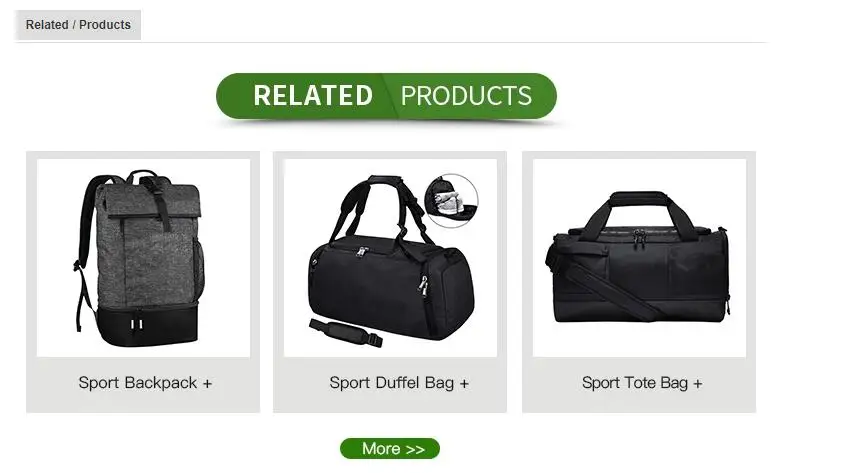Click the green More >> button
858x473 pixels.
[390, 448]
